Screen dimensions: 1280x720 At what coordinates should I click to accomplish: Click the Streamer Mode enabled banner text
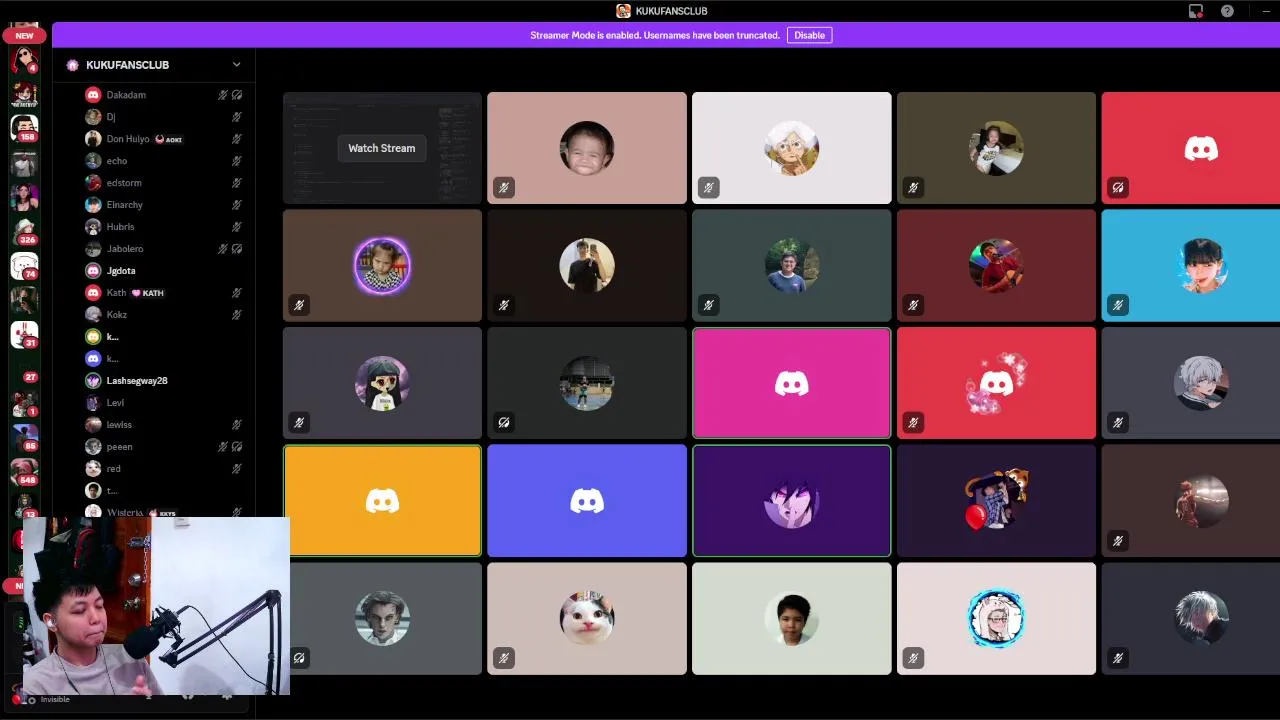point(655,35)
